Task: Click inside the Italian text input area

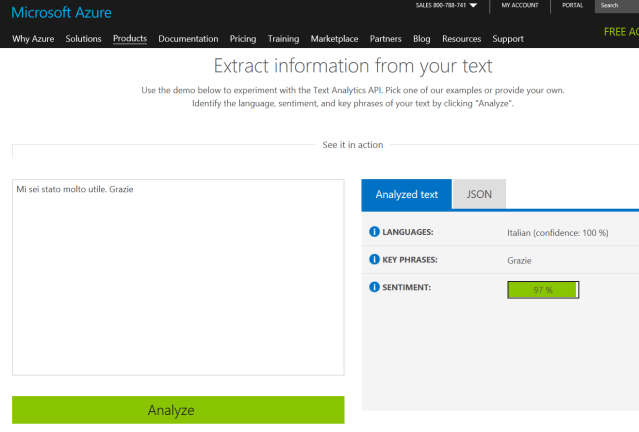Action: [178, 280]
